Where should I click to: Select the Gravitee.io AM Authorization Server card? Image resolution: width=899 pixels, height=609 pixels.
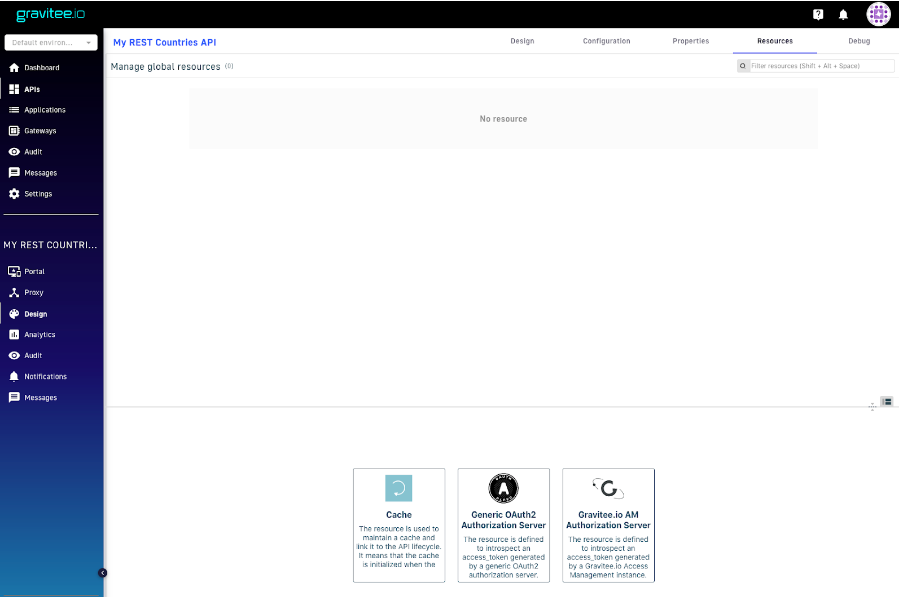tap(608, 524)
